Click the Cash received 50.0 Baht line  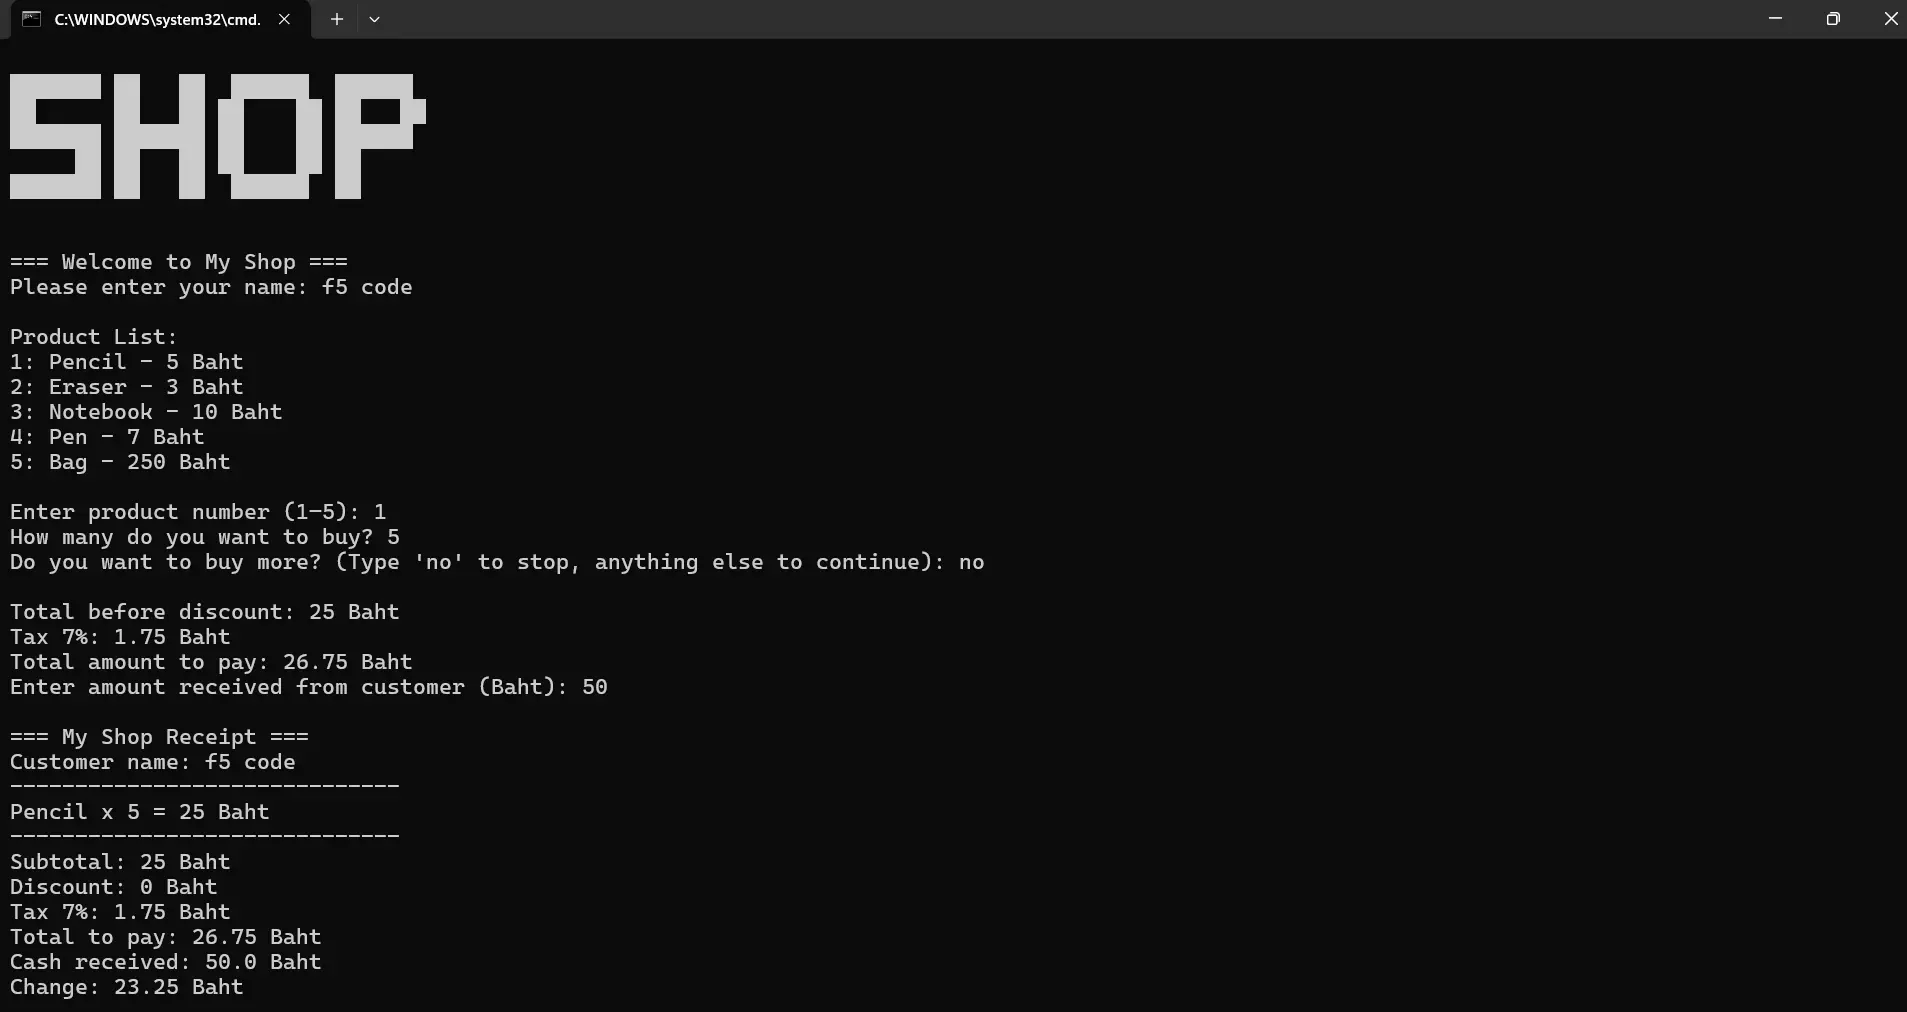(x=165, y=962)
